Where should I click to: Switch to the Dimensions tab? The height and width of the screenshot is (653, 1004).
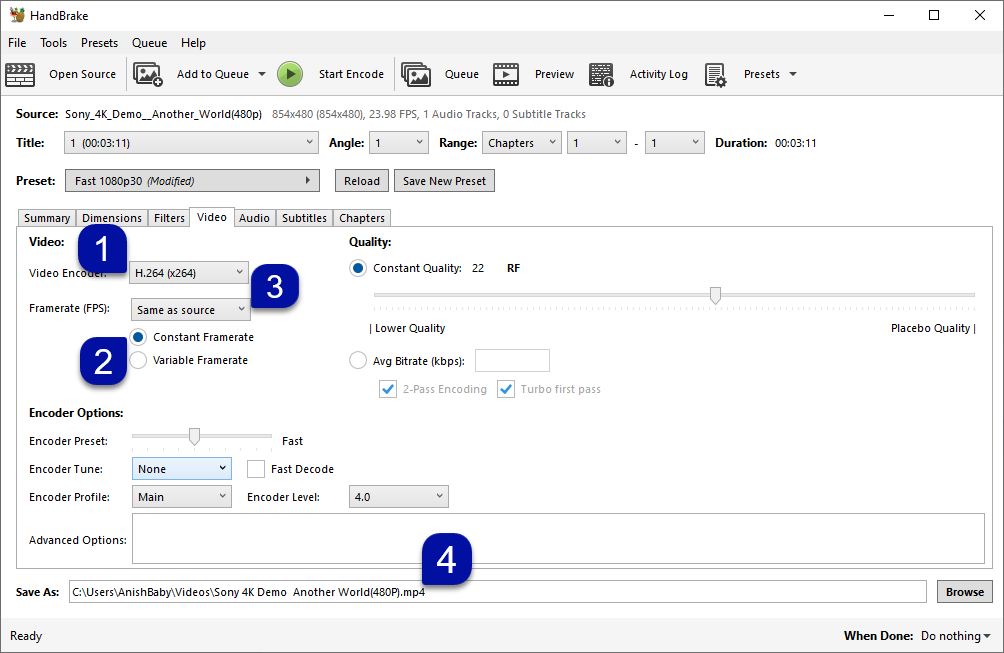112,218
